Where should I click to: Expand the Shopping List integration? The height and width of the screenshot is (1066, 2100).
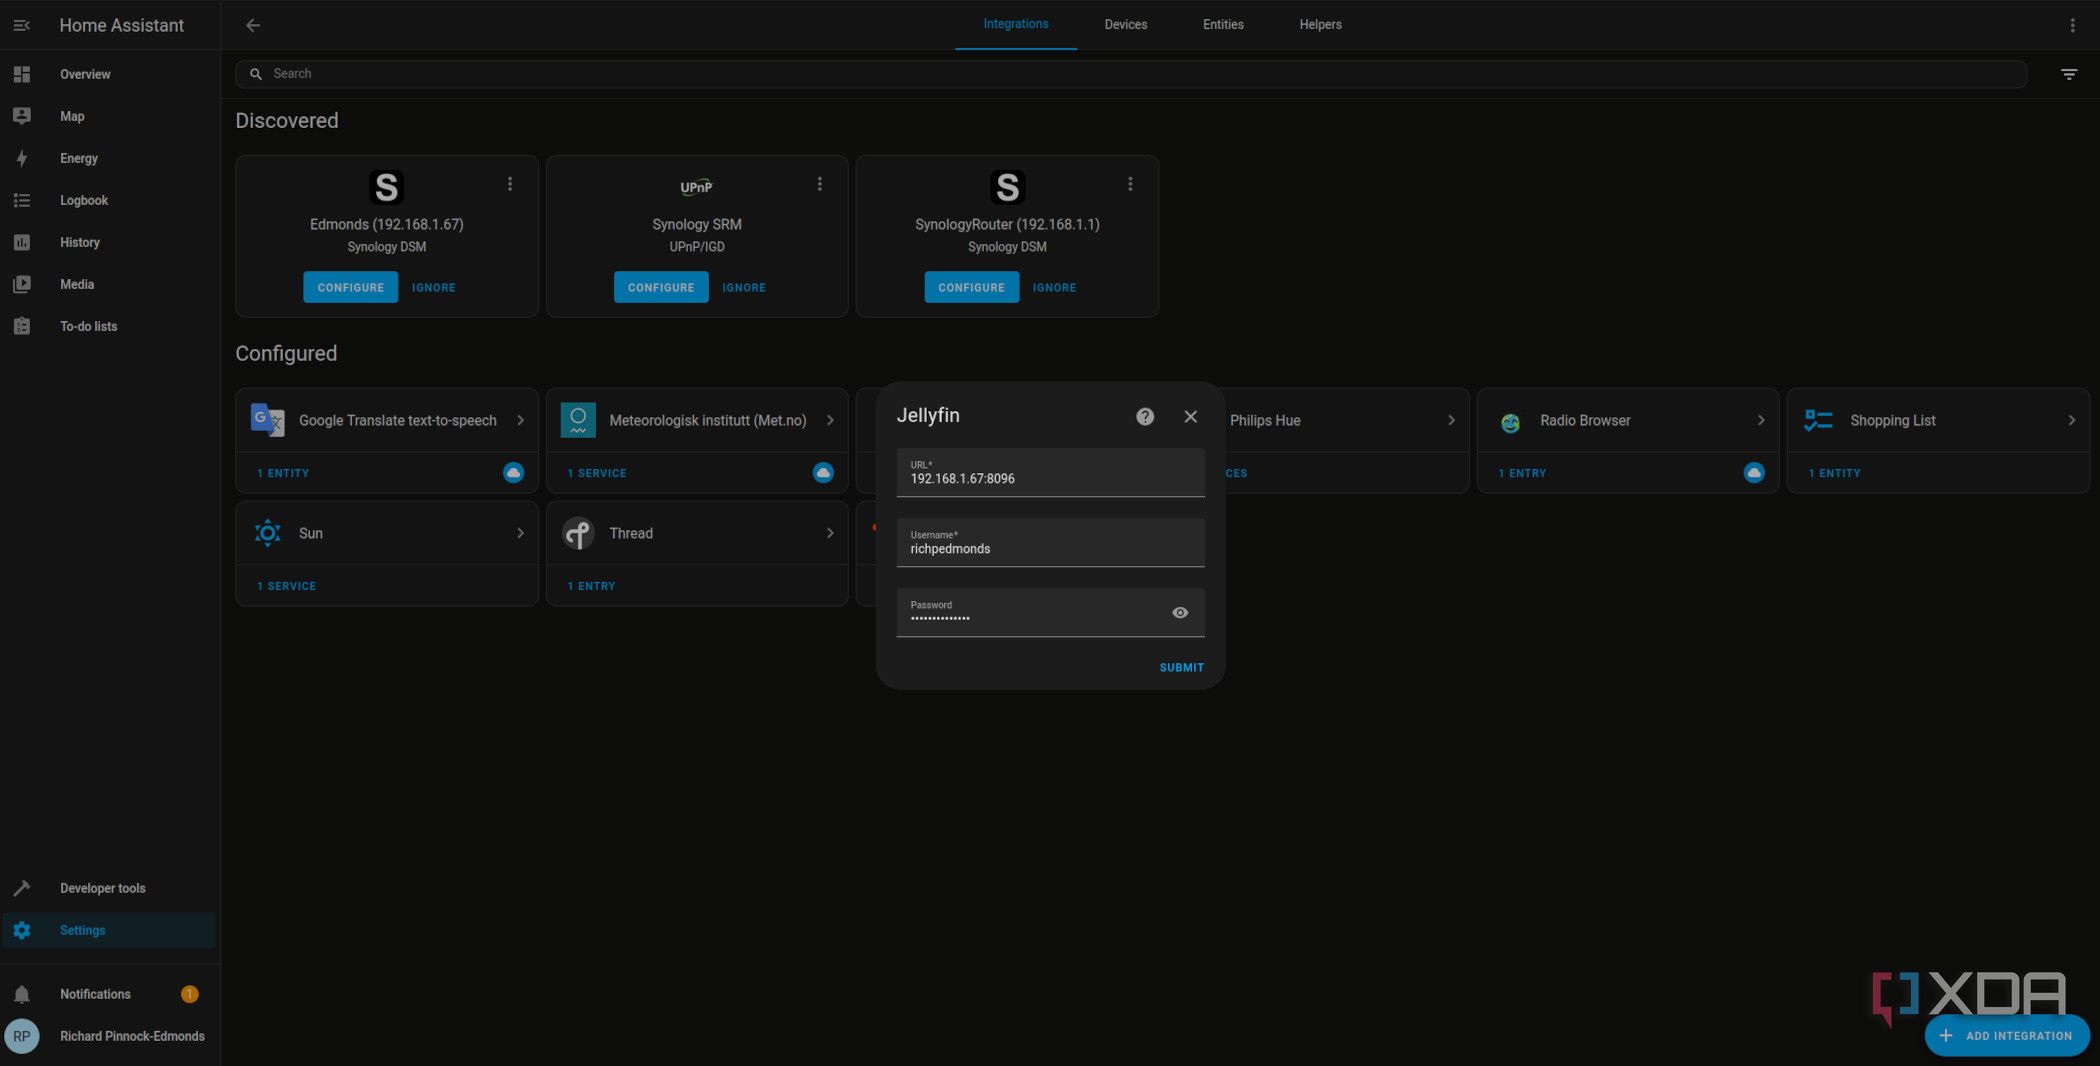(x=2071, y=420)
